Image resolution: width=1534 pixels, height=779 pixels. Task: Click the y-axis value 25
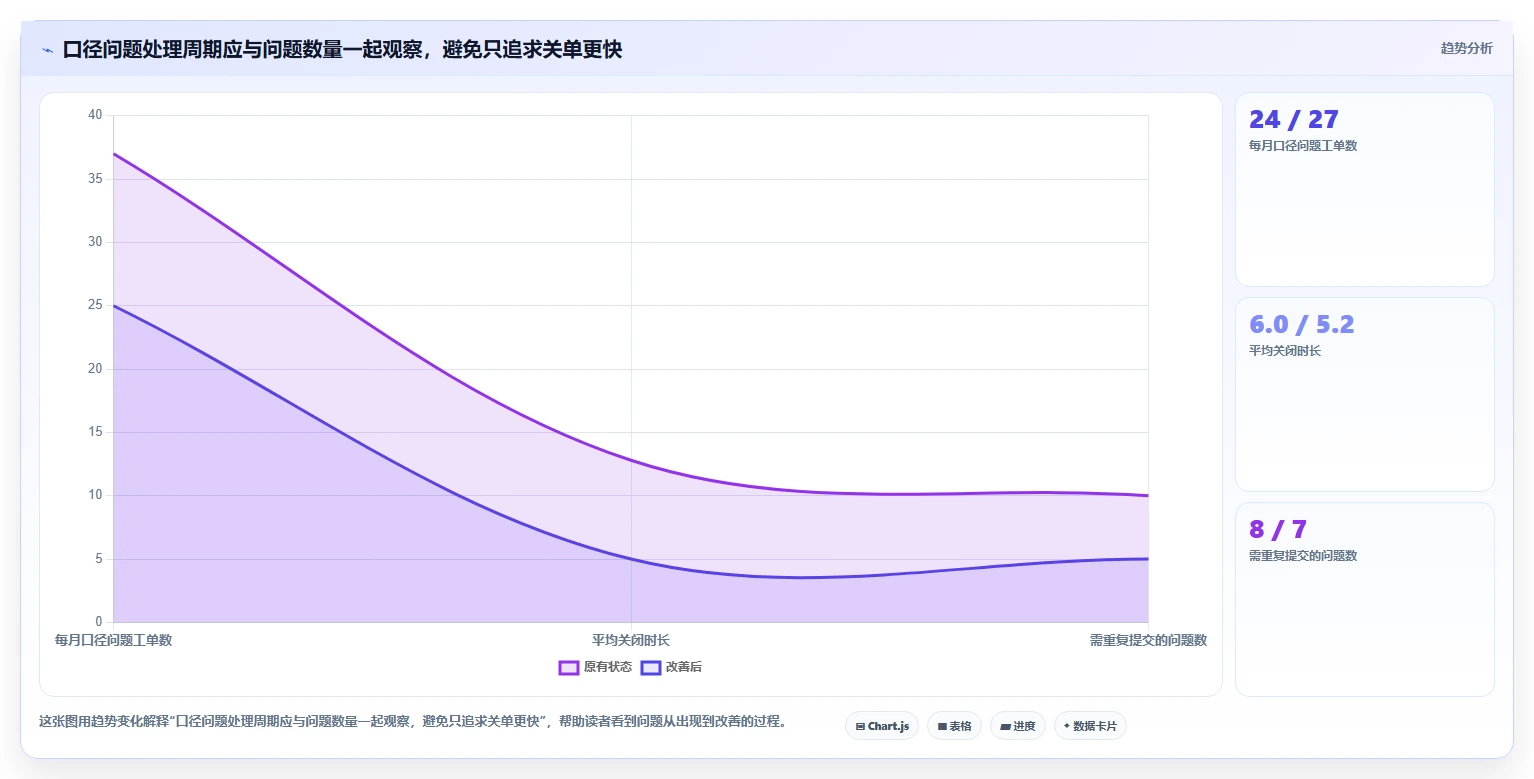95,305
